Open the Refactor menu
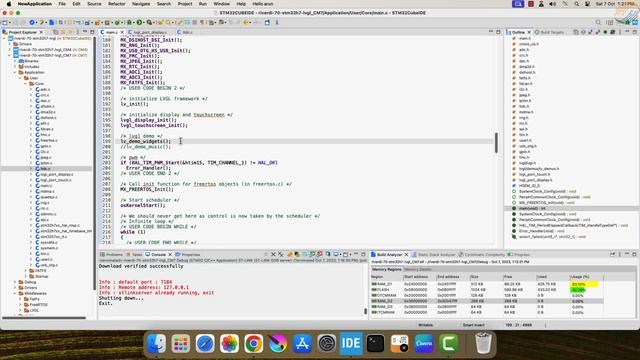 [117, 4]
